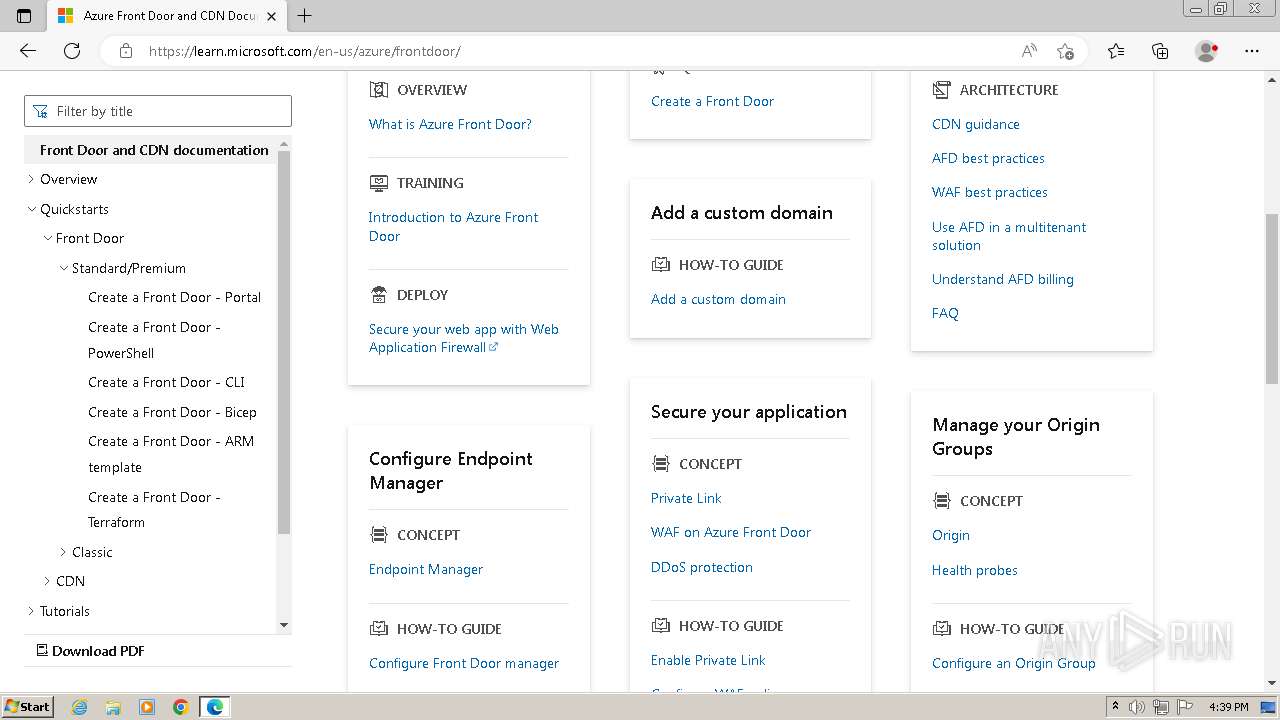Open Secure your web app with WAF link

pos(463,338)
